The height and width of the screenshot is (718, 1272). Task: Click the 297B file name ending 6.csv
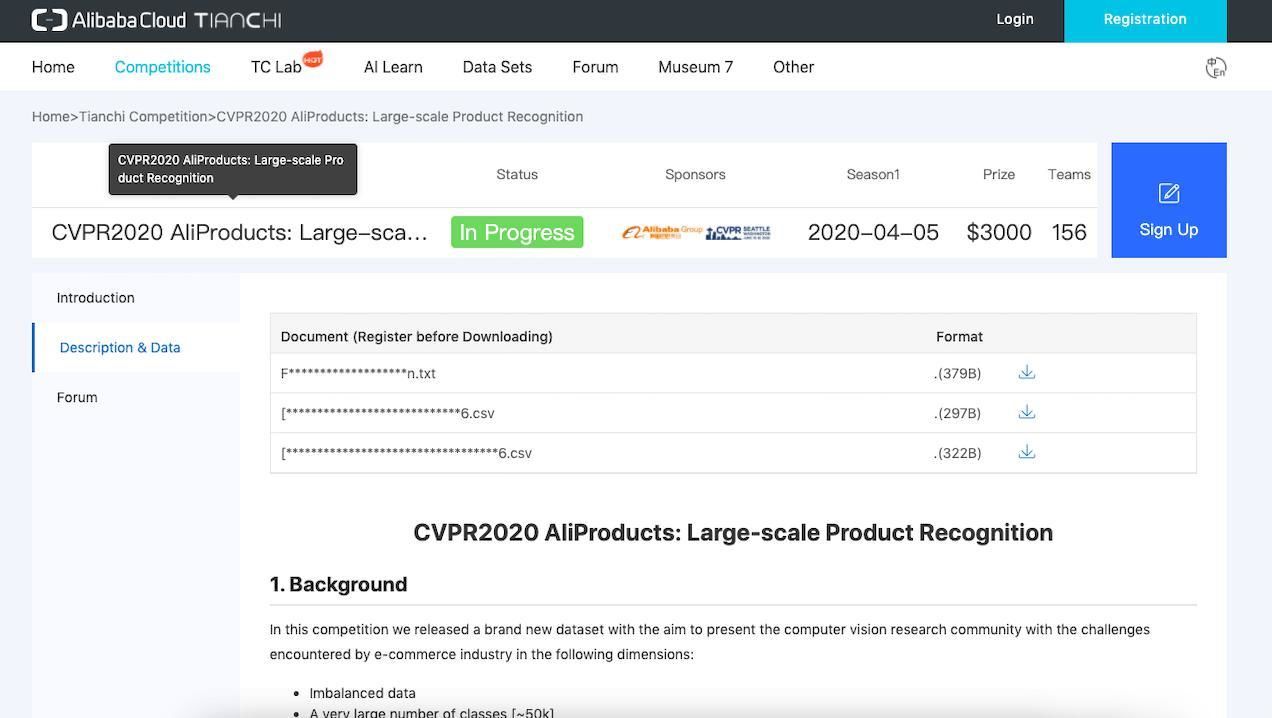tap(387, 413)
